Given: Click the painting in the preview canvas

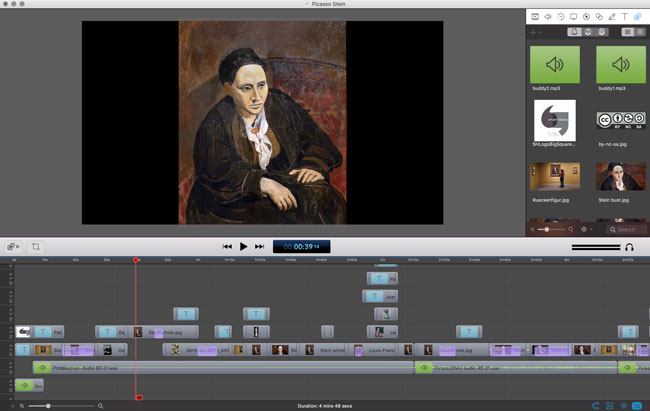Looking at the screenshot, I should 262,123.
